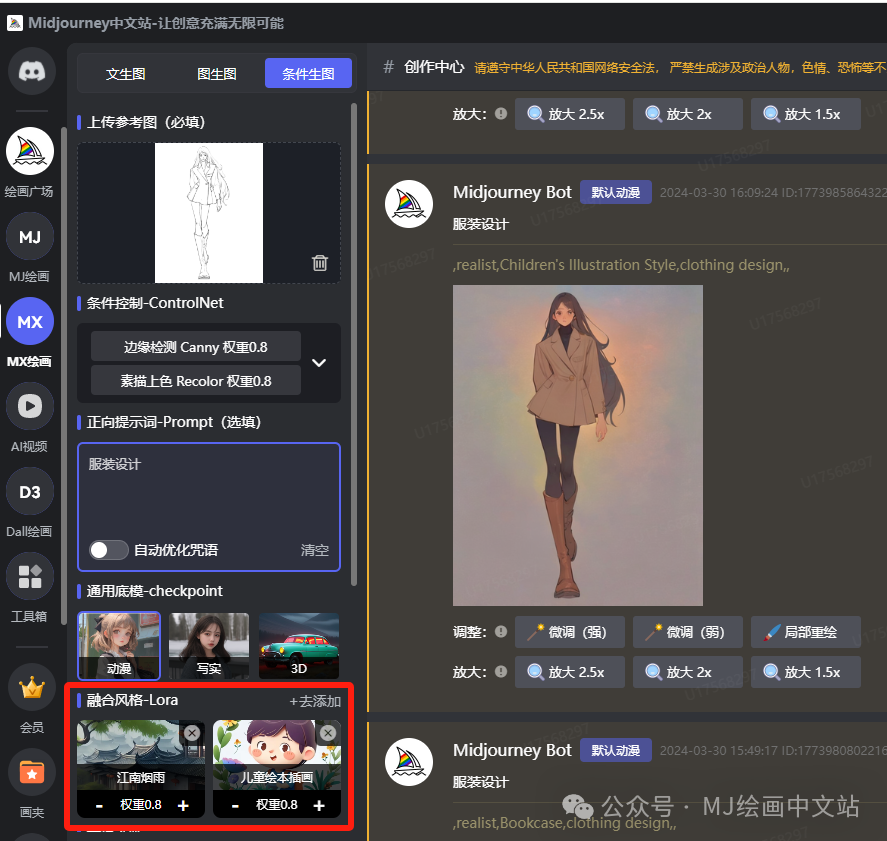Open the AI视频 section

[30, 406]
